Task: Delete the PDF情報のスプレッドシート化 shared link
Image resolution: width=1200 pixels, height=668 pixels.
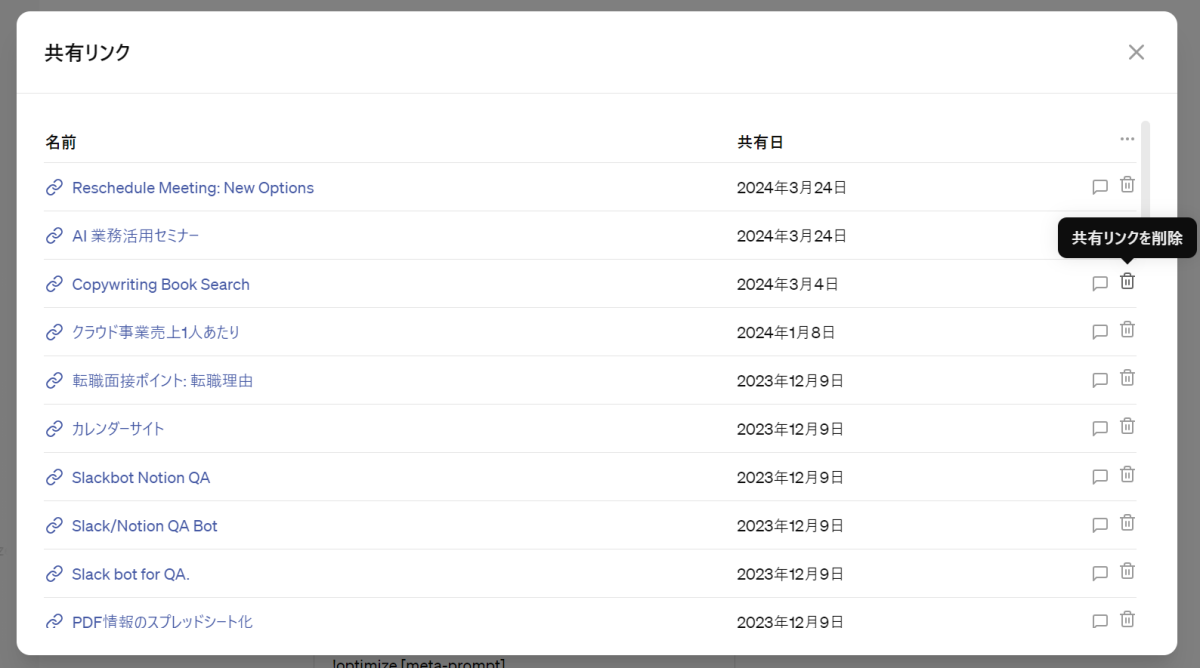Action: (1127, 619)
